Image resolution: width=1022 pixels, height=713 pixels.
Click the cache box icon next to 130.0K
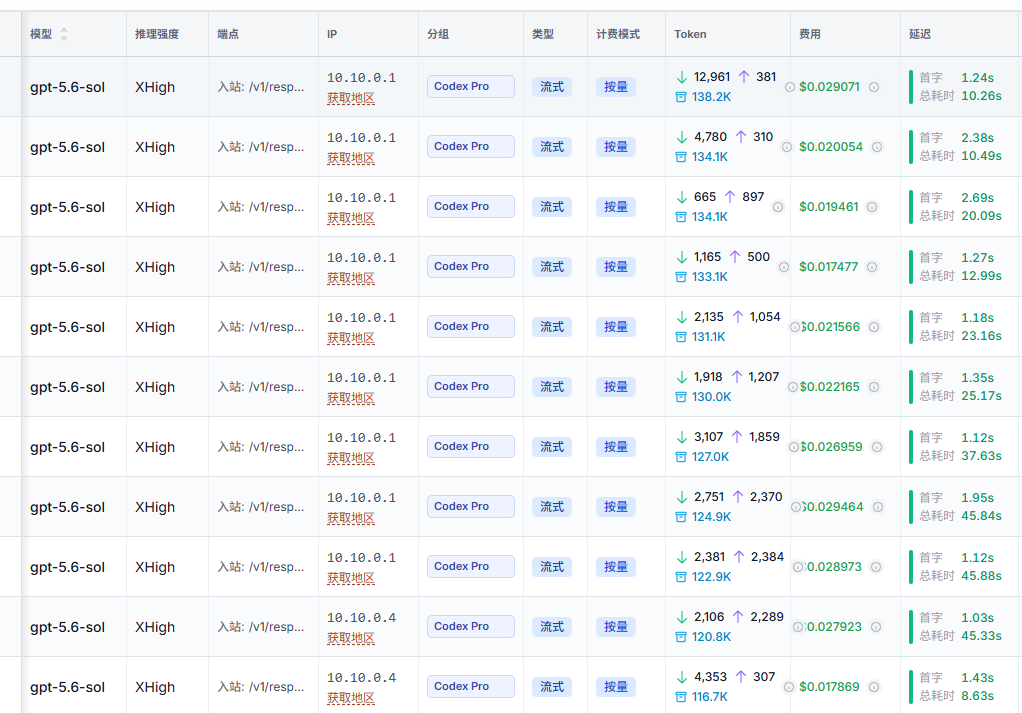tap(680, 397)
